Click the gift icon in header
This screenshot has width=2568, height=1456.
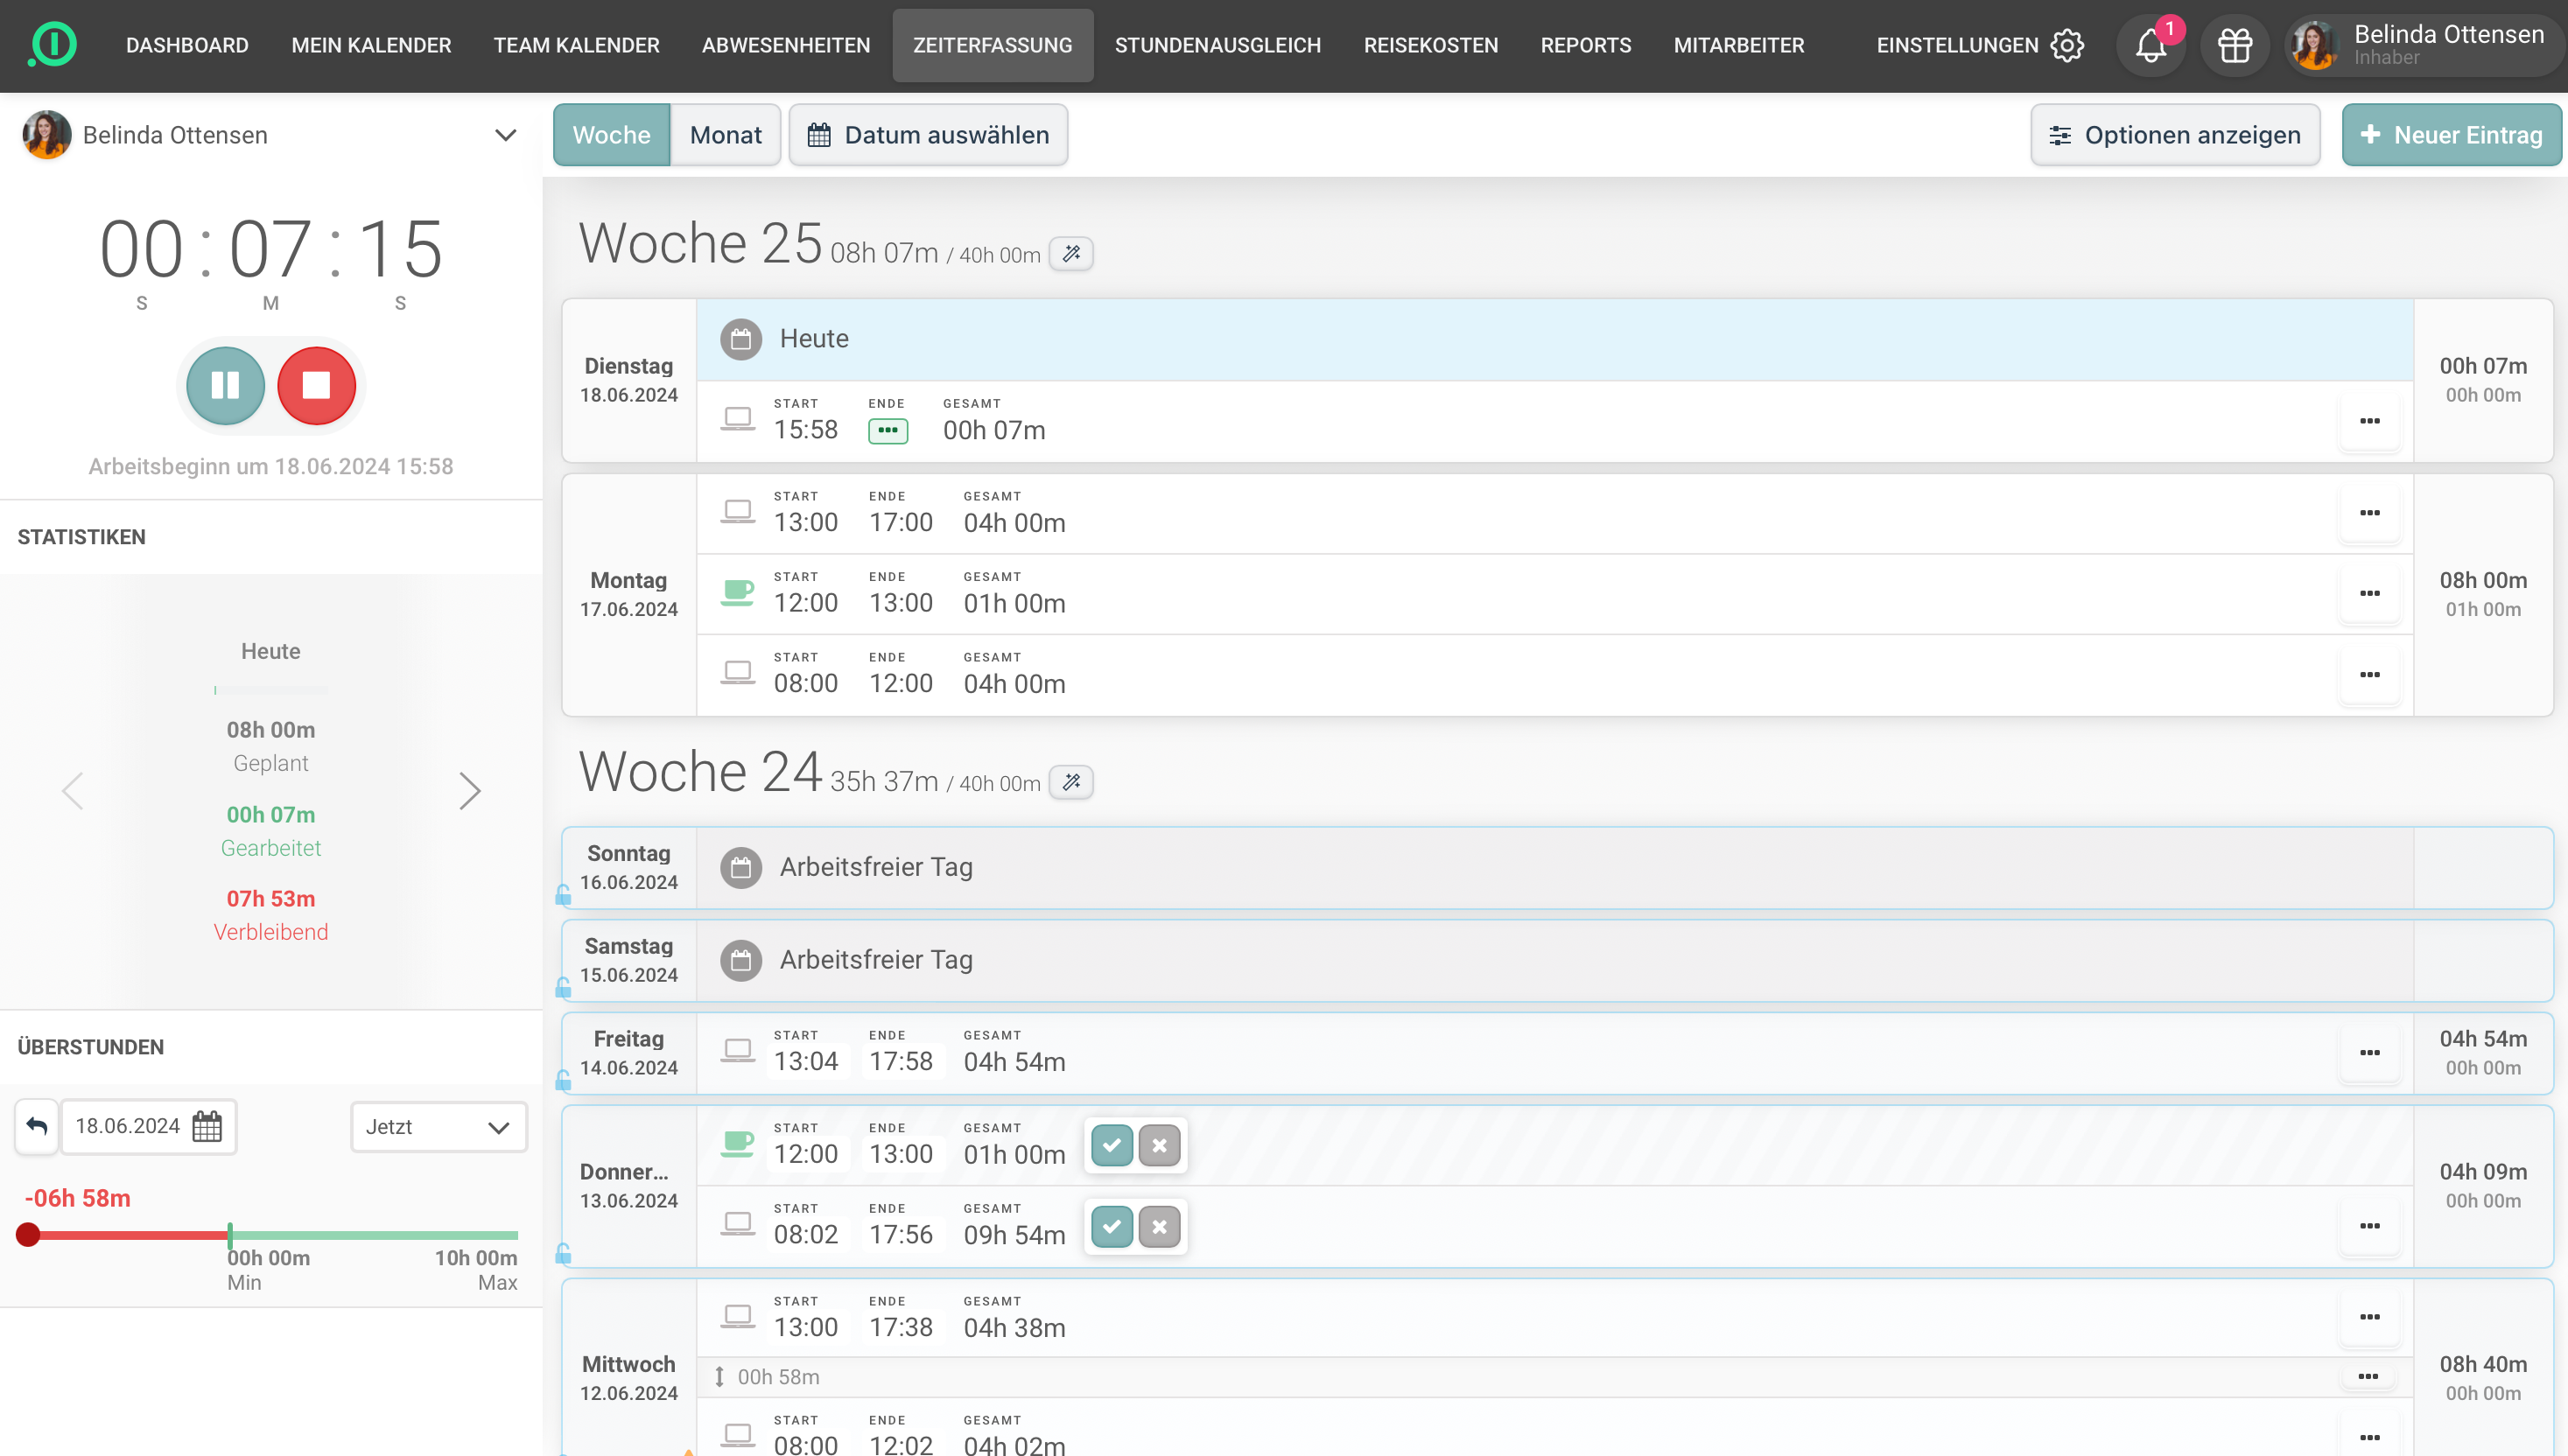click(x=2234, y=45)
